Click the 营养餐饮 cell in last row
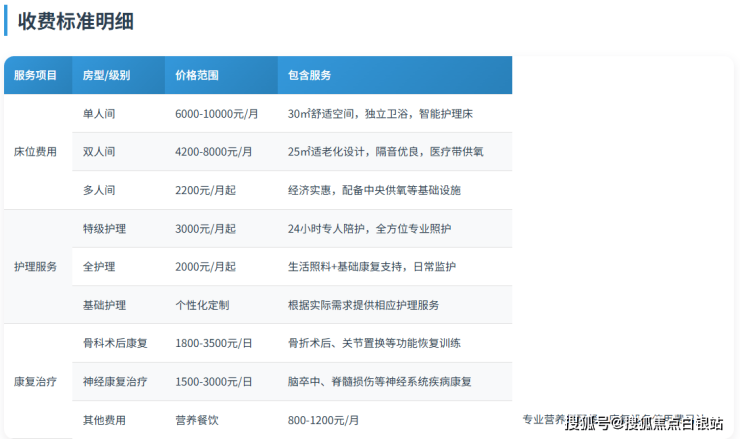Viewport: 740px width, 439px height. [x=197, y=420]
